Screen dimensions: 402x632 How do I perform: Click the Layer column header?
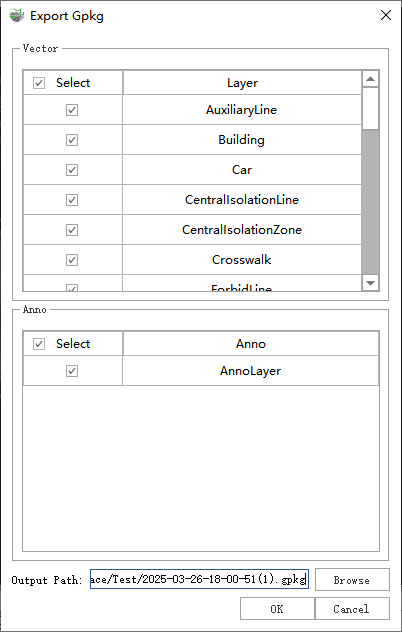(x=242, y=83)
